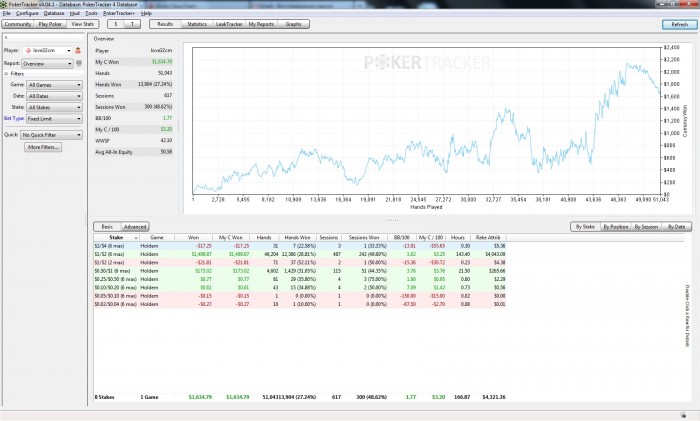Select the $0.05/$0.10 (6 max) row
The height and width of the screenshot is (421, 700).
300,296
